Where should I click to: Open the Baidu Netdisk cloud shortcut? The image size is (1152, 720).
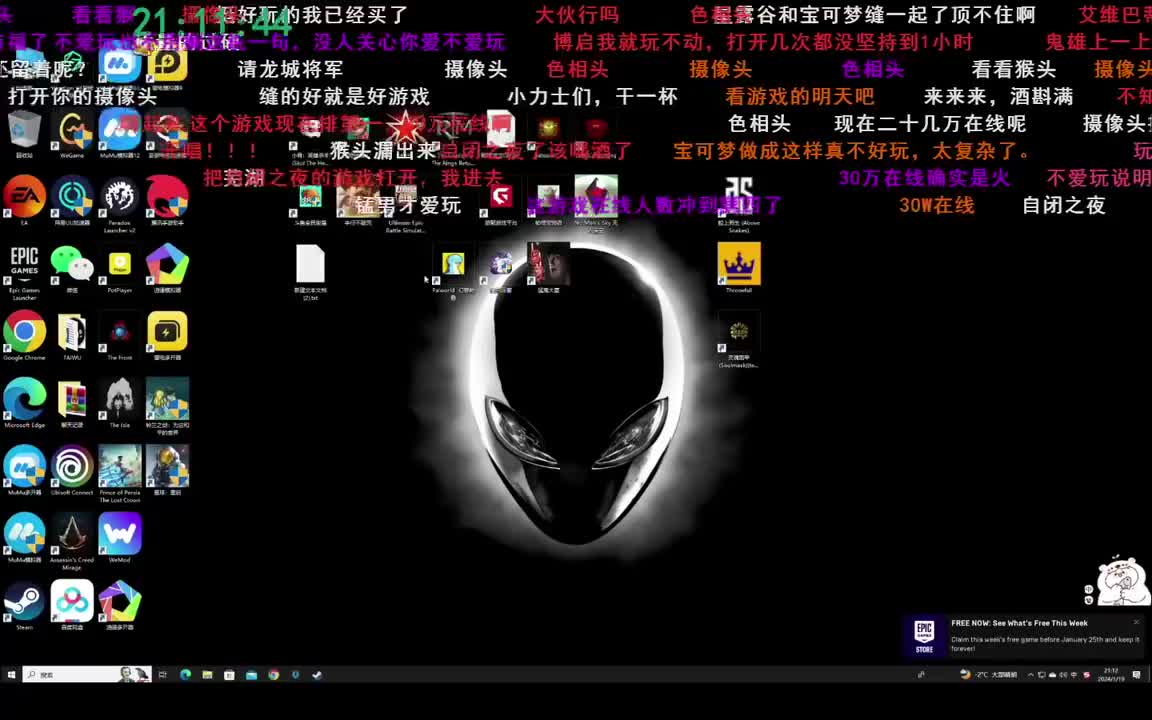click(72, 606)
